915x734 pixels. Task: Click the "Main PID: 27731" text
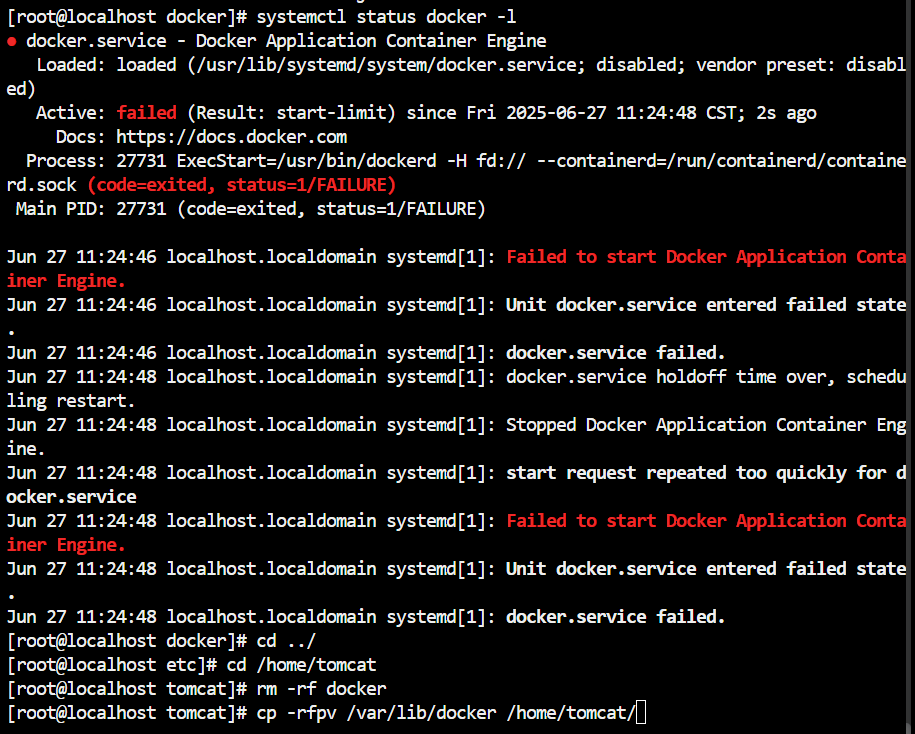tap(91, 209)
